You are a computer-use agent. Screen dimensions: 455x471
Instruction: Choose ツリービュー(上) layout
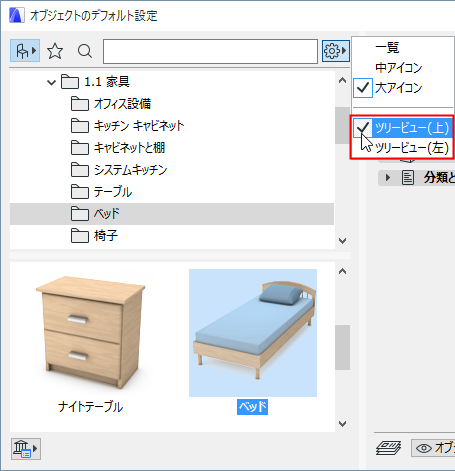[402, 128]
